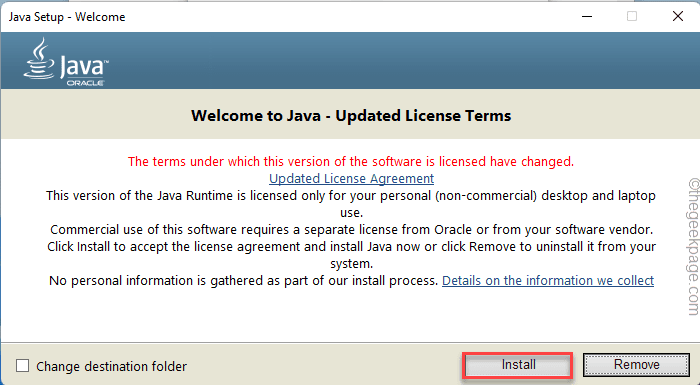Click the Commercial use license requirement sentence
This screenshot has height=385, width=700.
351,230
